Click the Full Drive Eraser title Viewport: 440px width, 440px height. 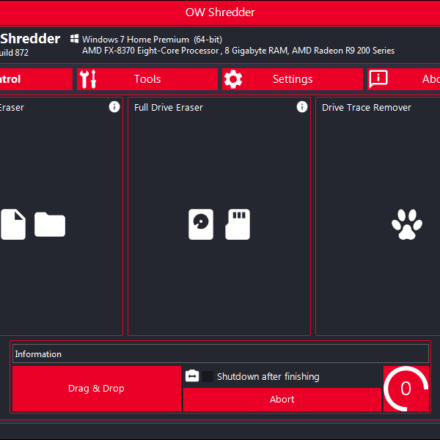pyautogui.click(x=168, y=108)
